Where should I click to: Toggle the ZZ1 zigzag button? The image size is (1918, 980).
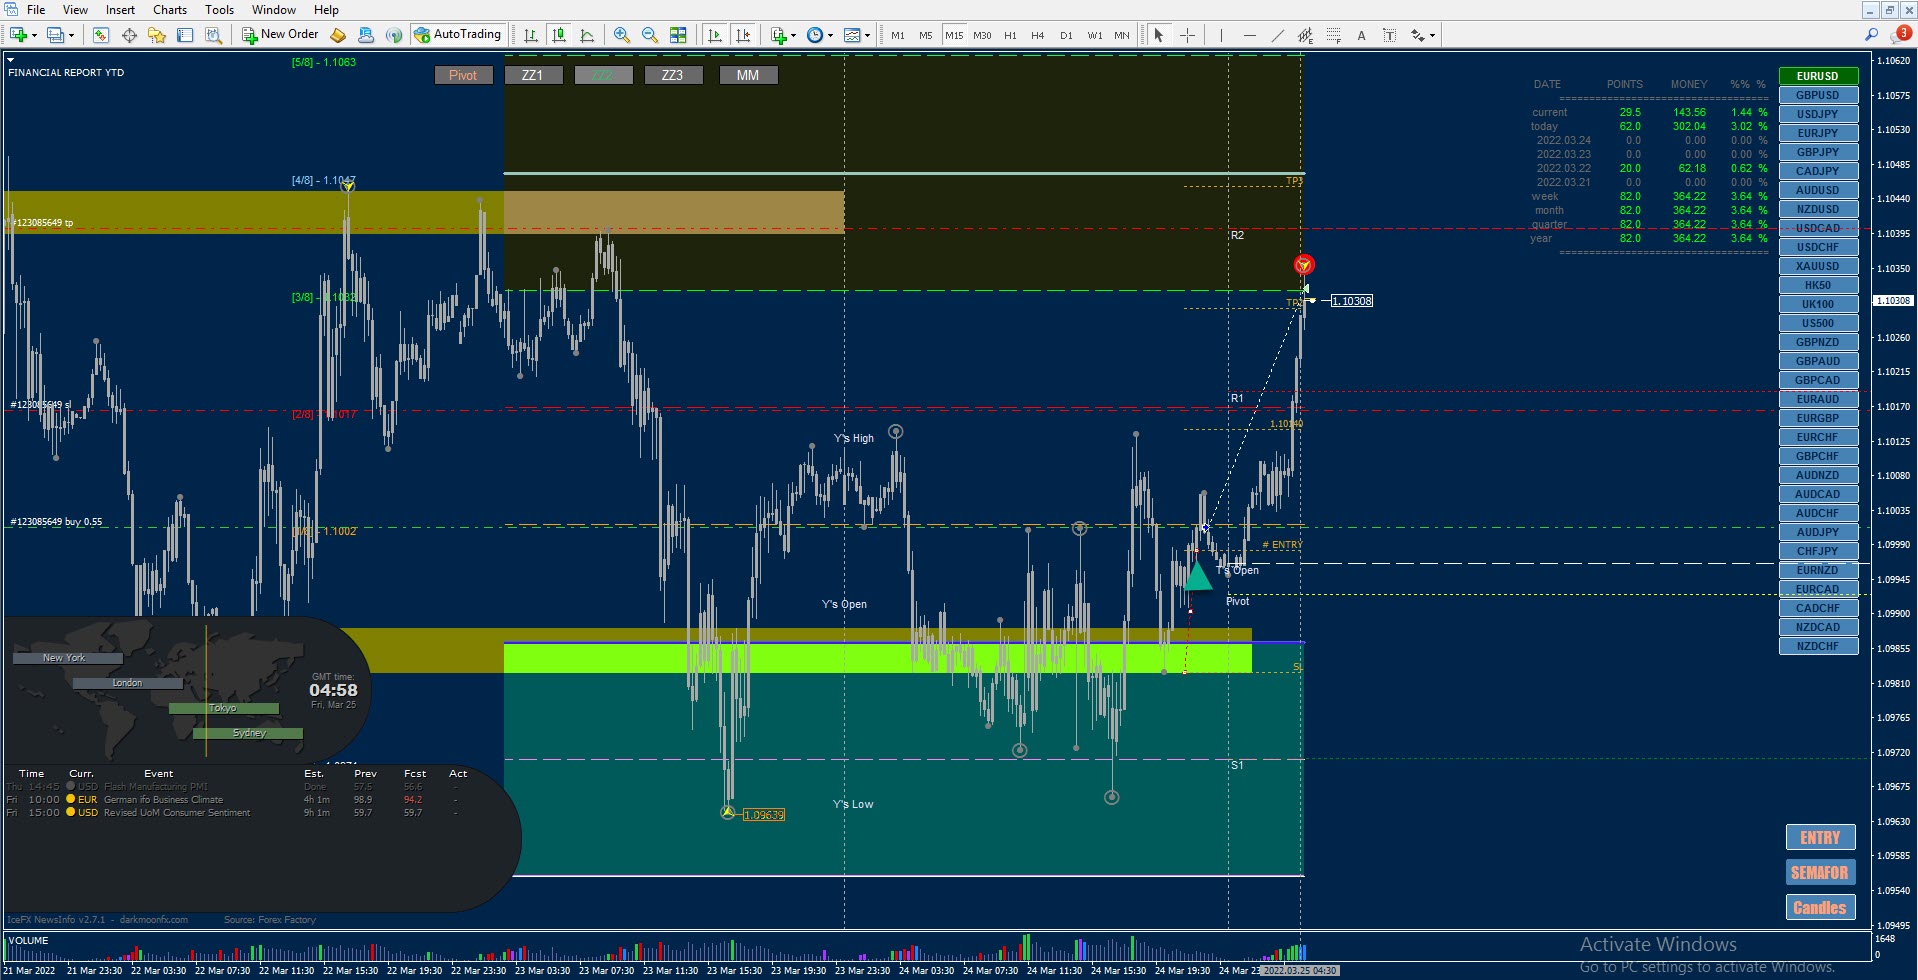[x=532, y=75]
